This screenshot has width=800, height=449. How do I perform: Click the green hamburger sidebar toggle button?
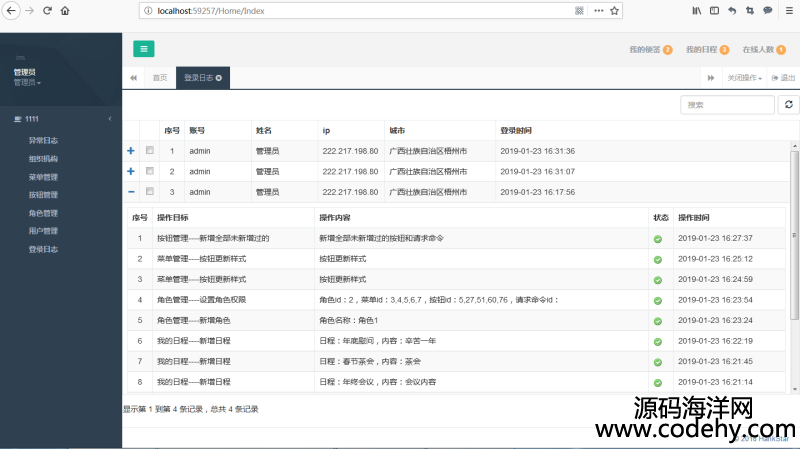pyautogui.click(x=144, y=48)
